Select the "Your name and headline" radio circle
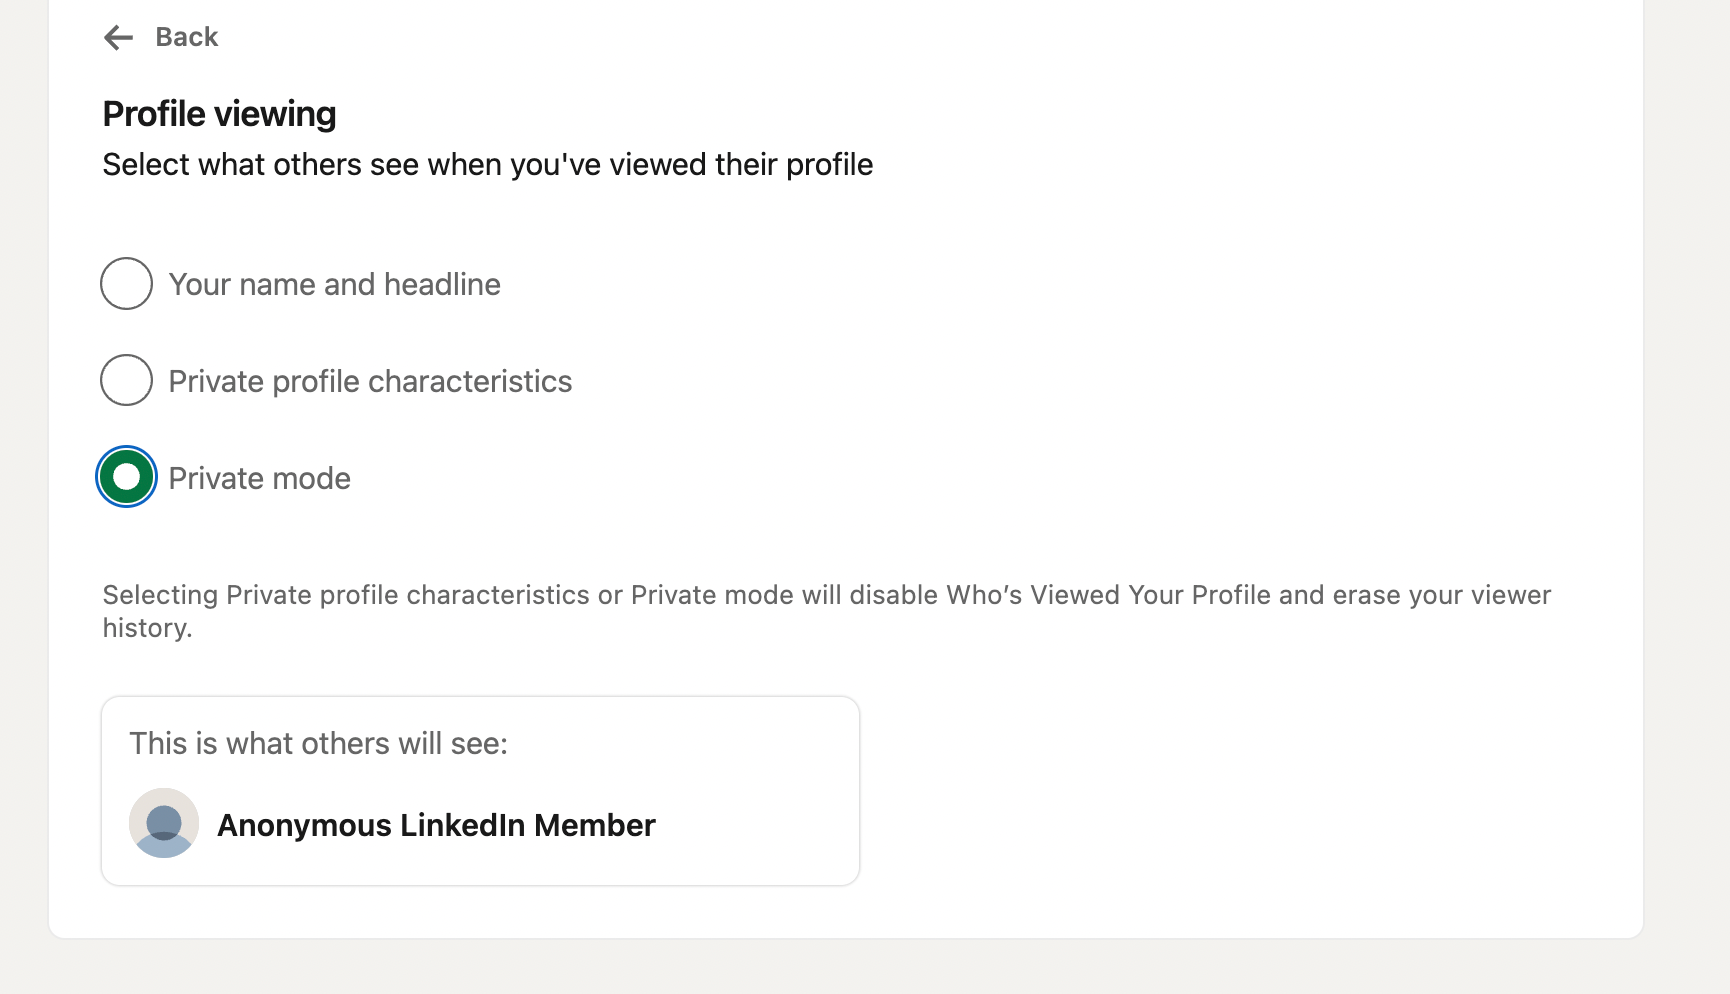The image size is (1730, 994). pyautogui.click(x=126, y=284)
